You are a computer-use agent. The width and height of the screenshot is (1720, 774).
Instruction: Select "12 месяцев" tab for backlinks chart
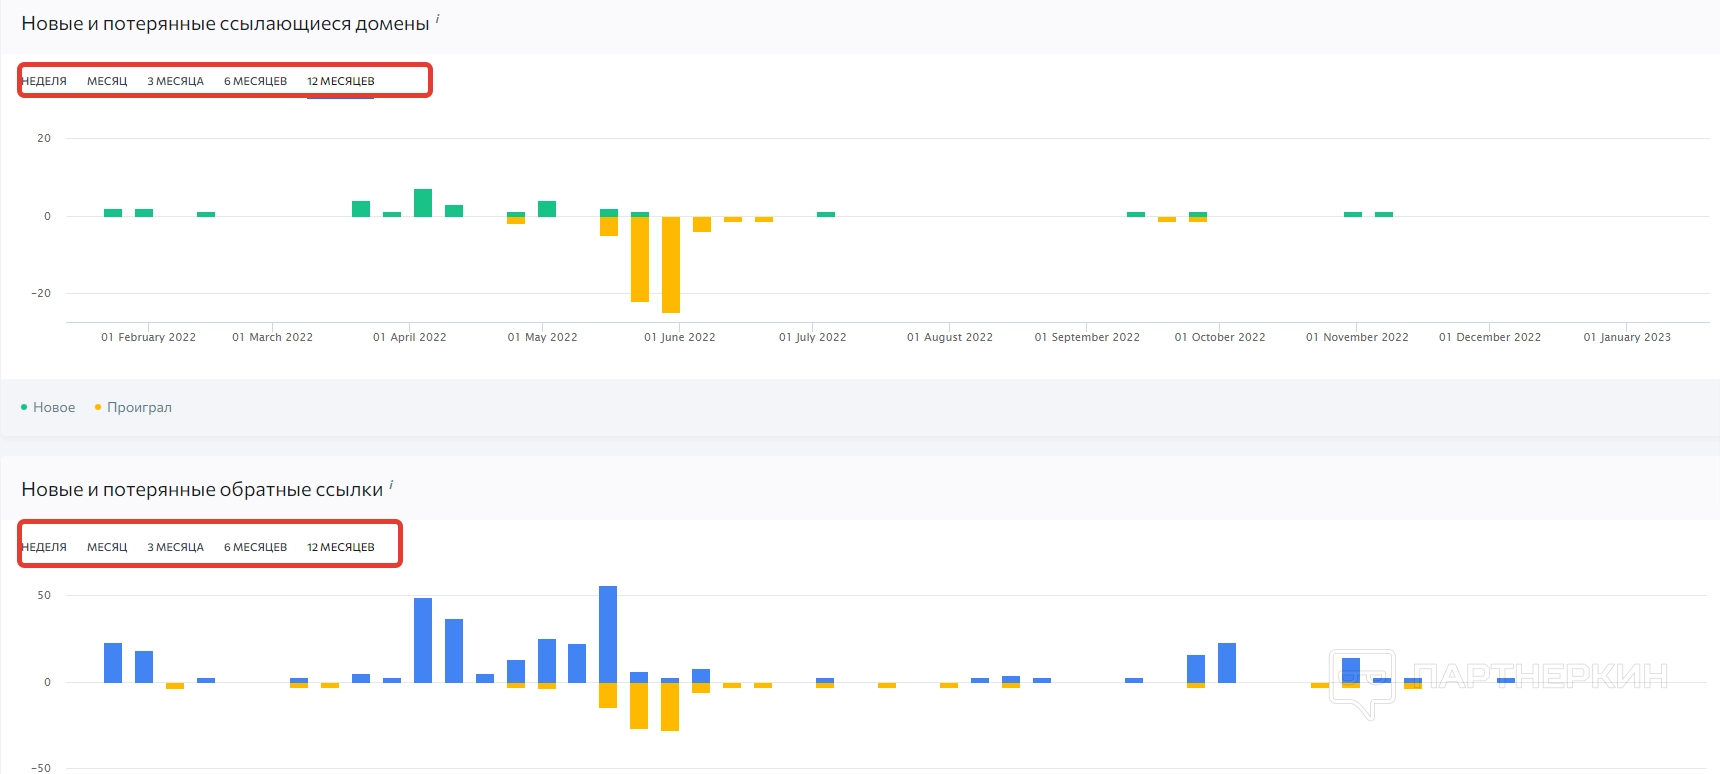pos(340,547)
